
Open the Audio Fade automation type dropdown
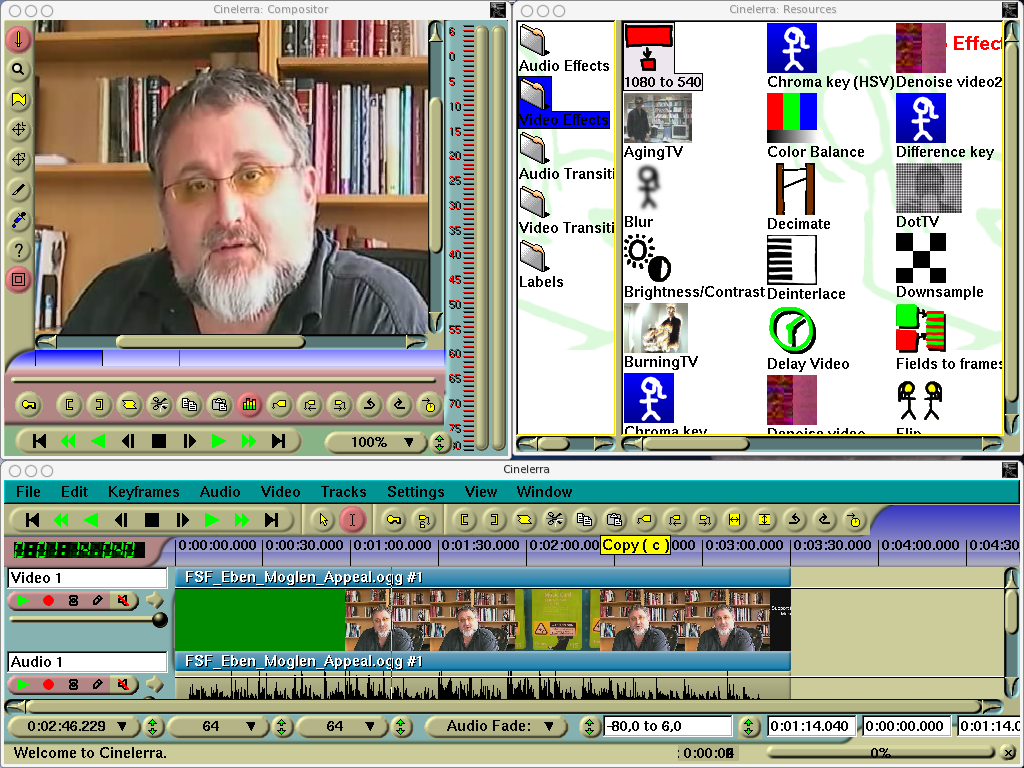(x=496, y=726)
